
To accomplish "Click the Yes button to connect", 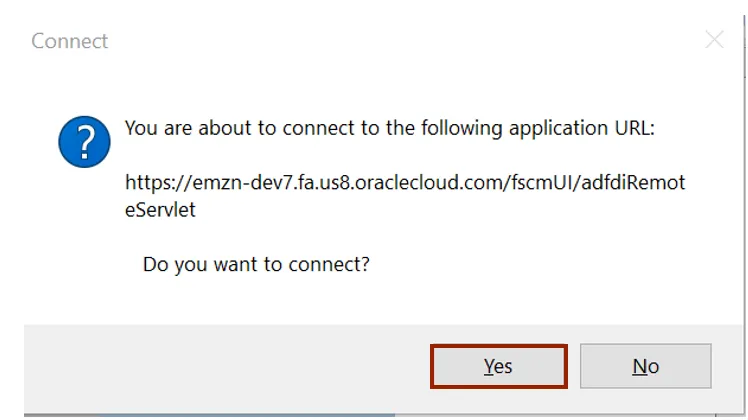I will click(x=499, y=366).
